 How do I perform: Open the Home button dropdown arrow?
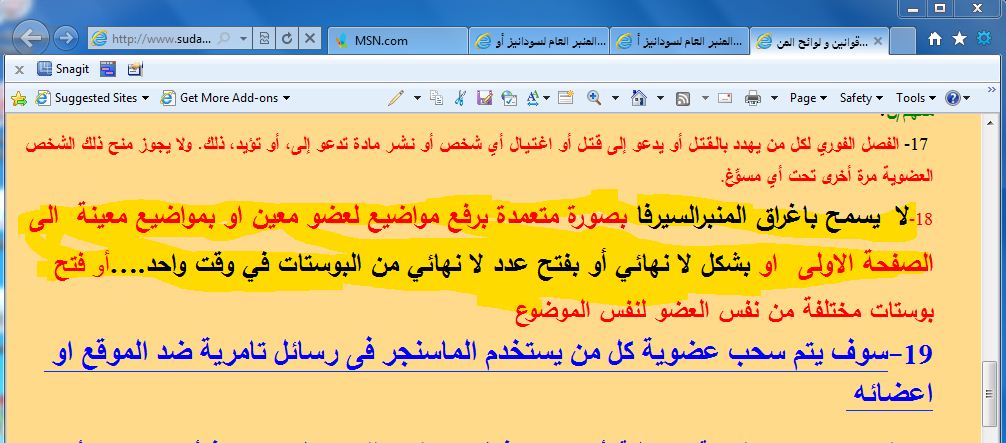[x=660, y=98]
